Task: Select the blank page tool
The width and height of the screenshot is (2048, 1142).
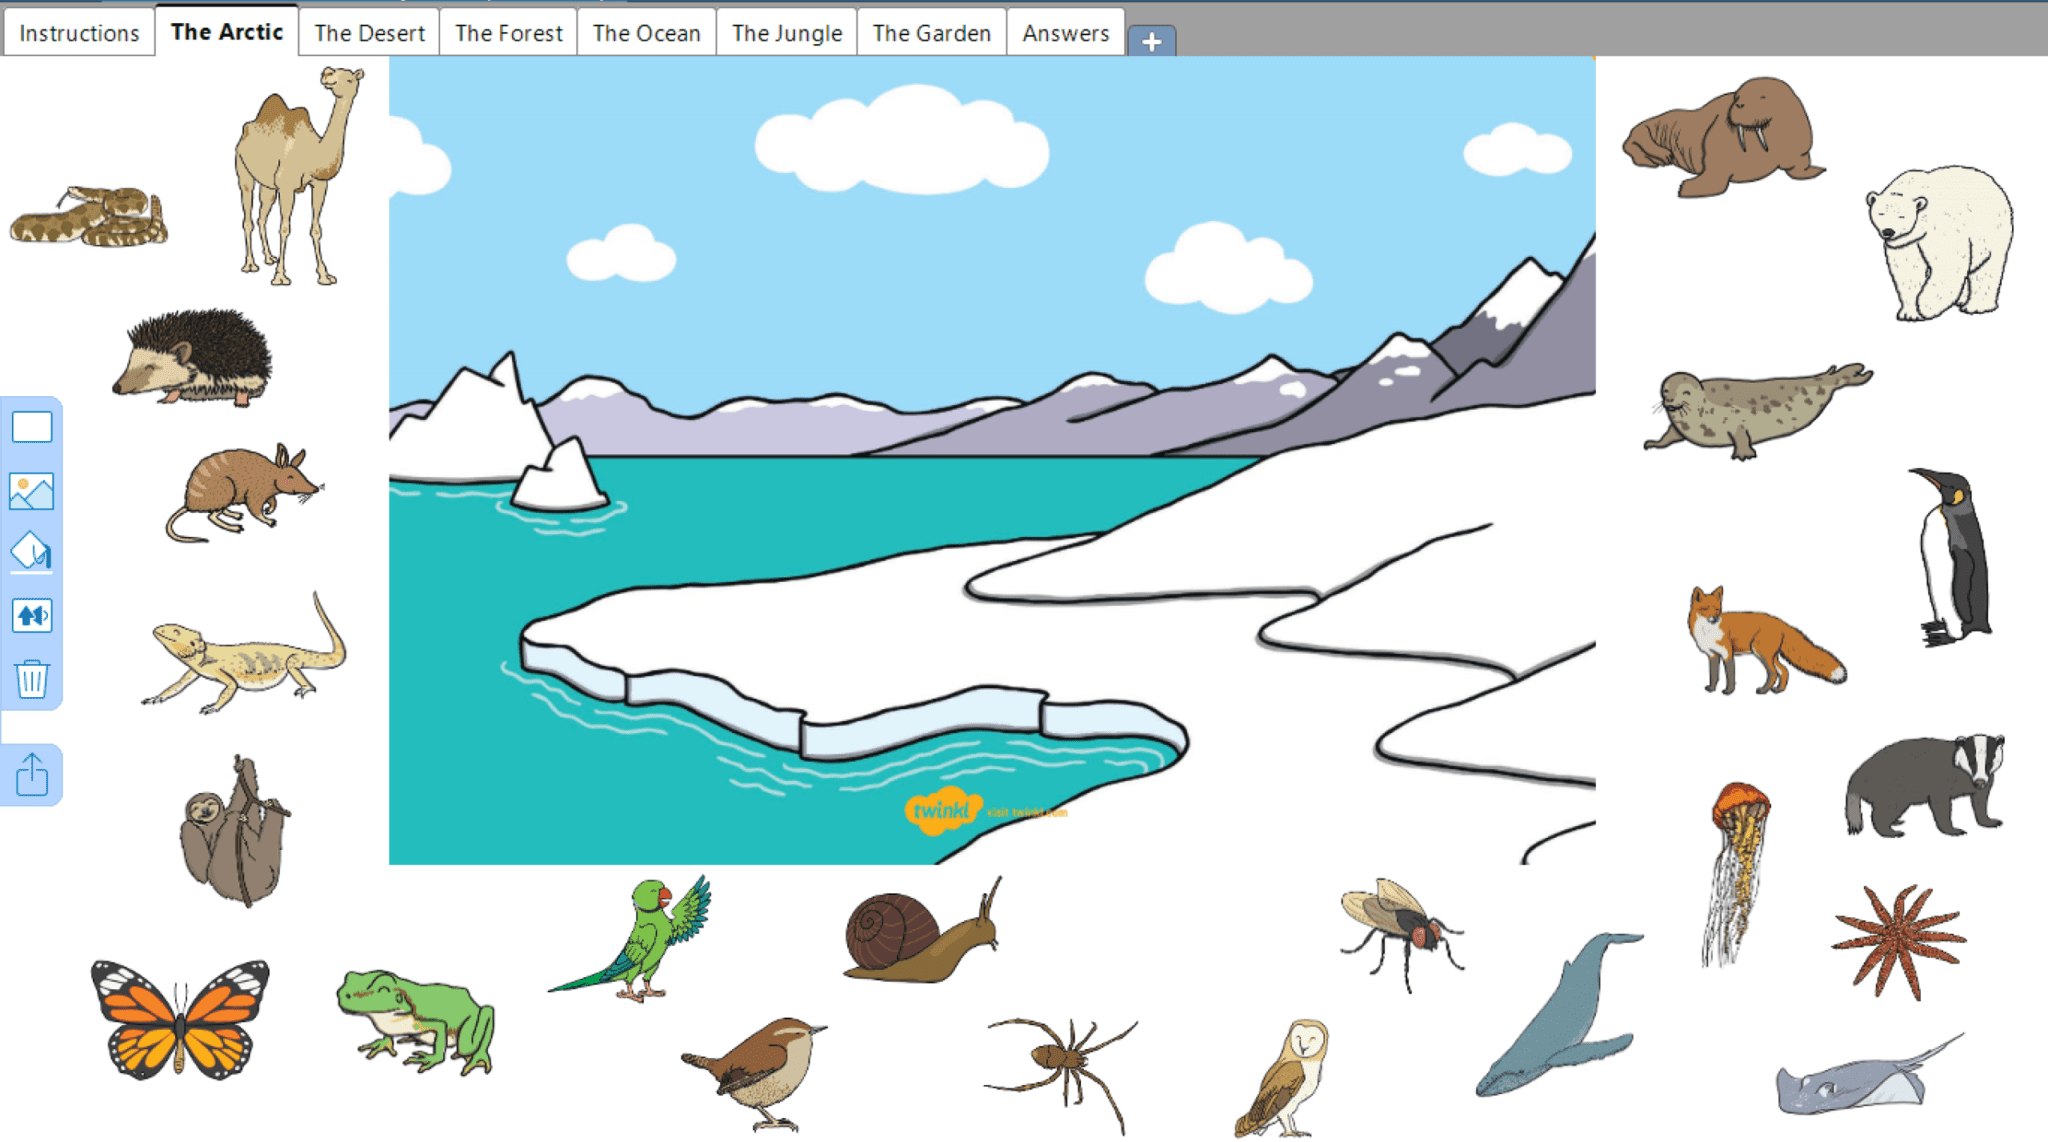Action: point(31,427)
